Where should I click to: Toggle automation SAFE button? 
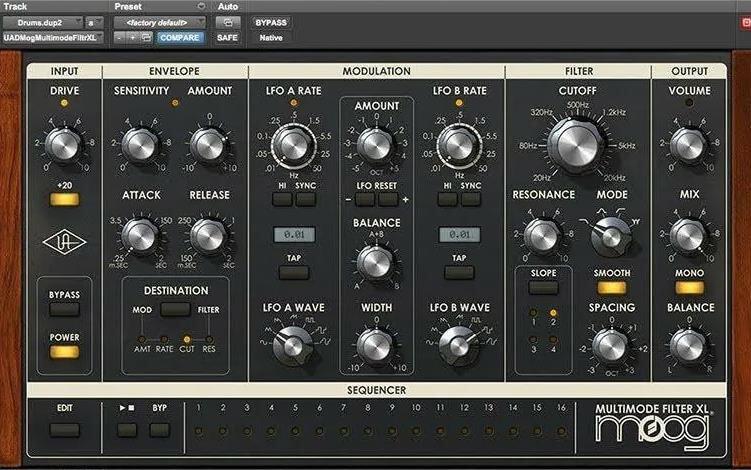[x=227, y=37]
